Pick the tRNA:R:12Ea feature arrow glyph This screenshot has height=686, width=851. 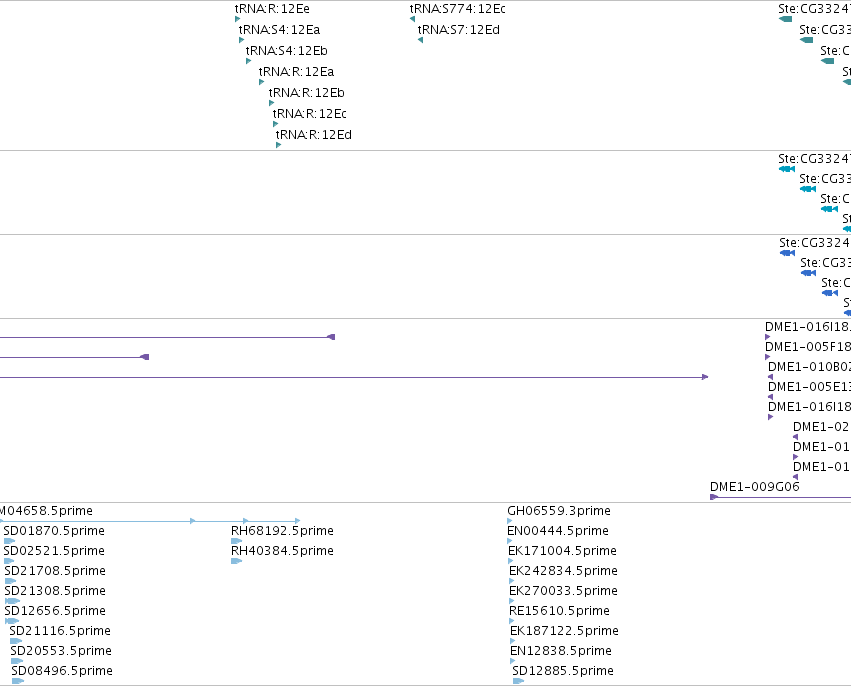262,82
